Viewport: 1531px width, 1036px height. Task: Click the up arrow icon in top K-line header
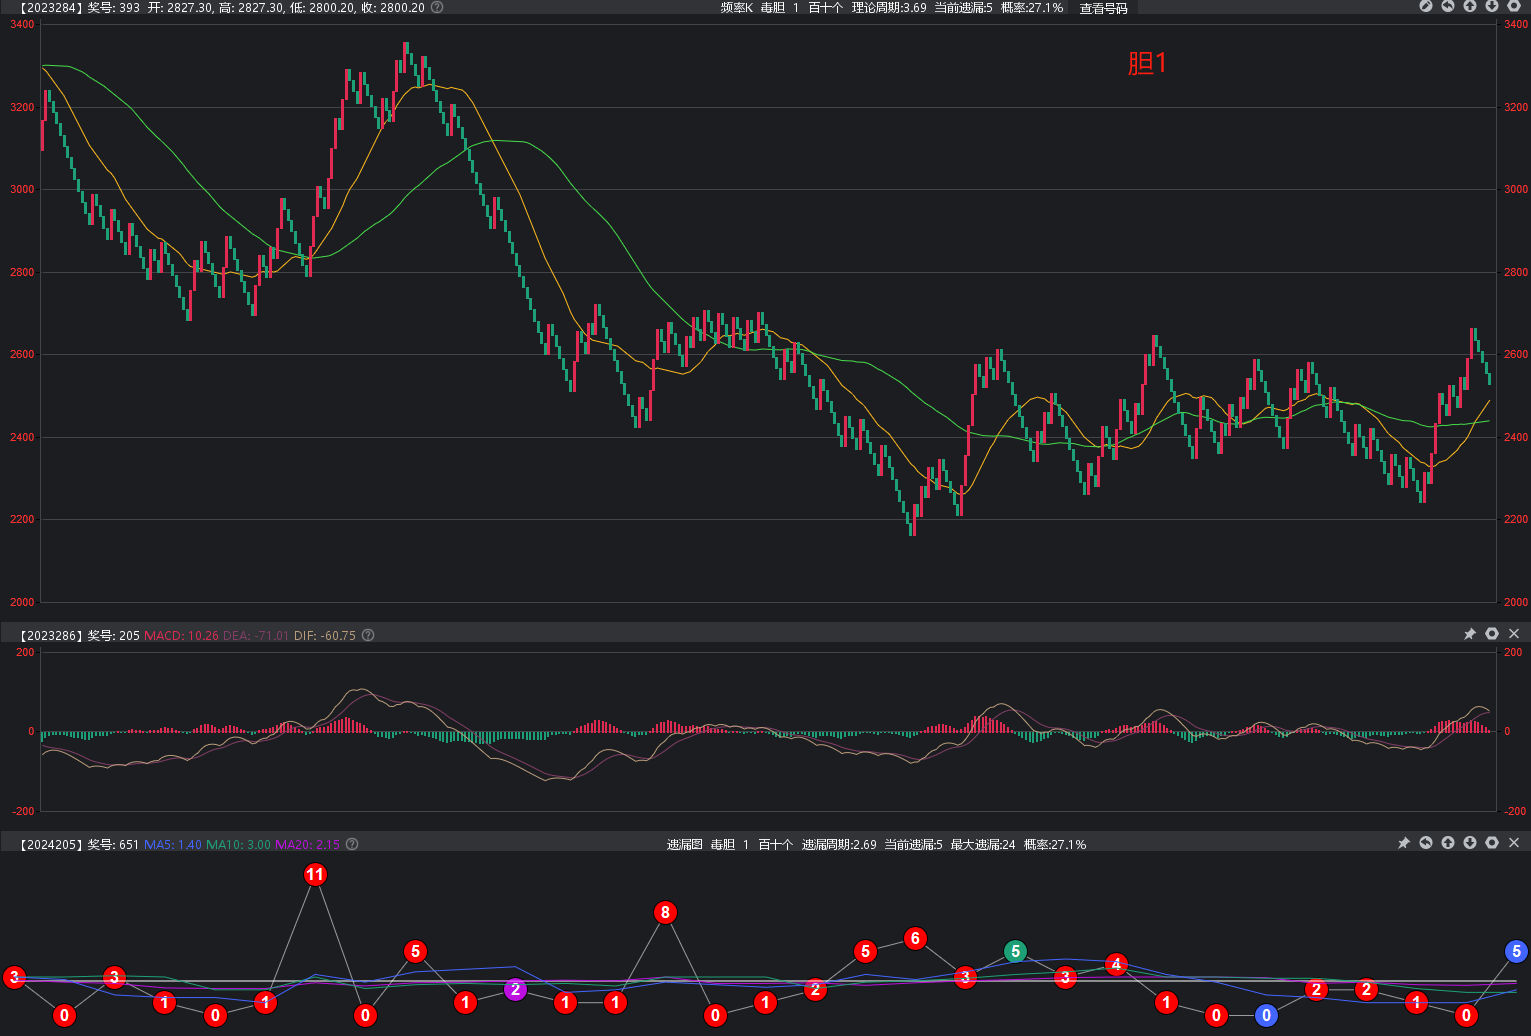(1470, 6)
